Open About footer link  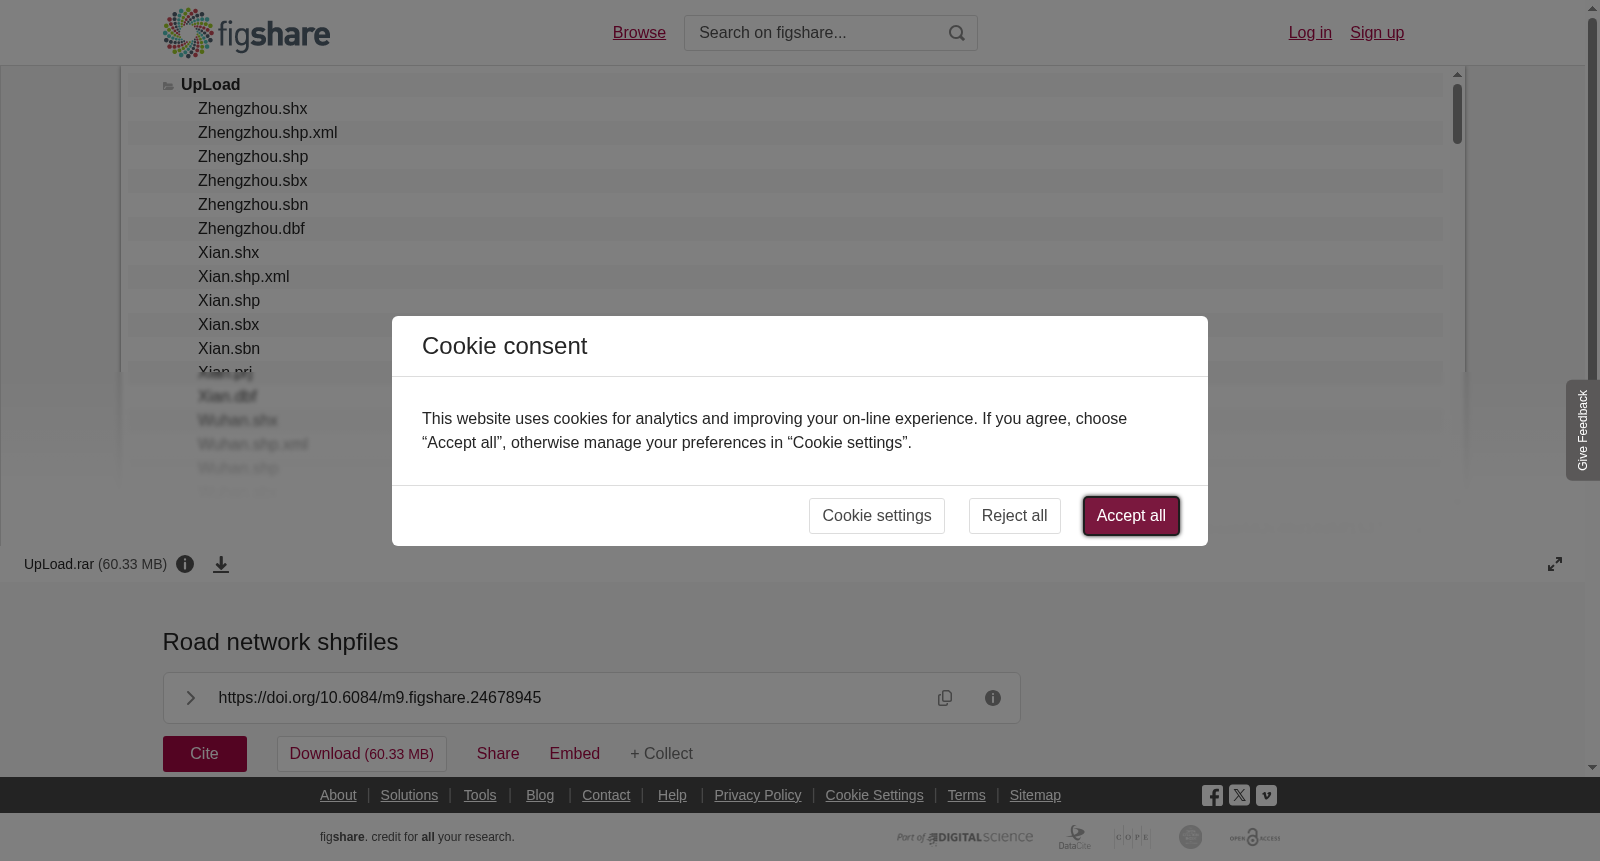(x=338, y=795)
